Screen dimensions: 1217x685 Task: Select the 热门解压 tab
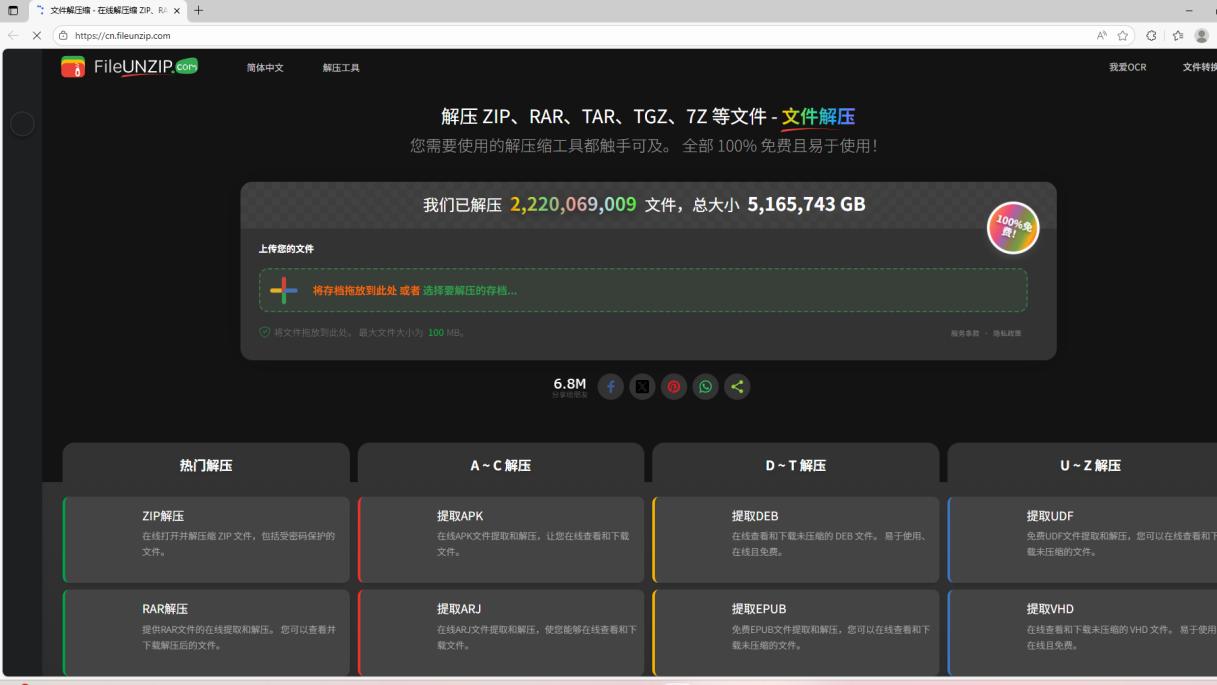[x=206, y=464]
